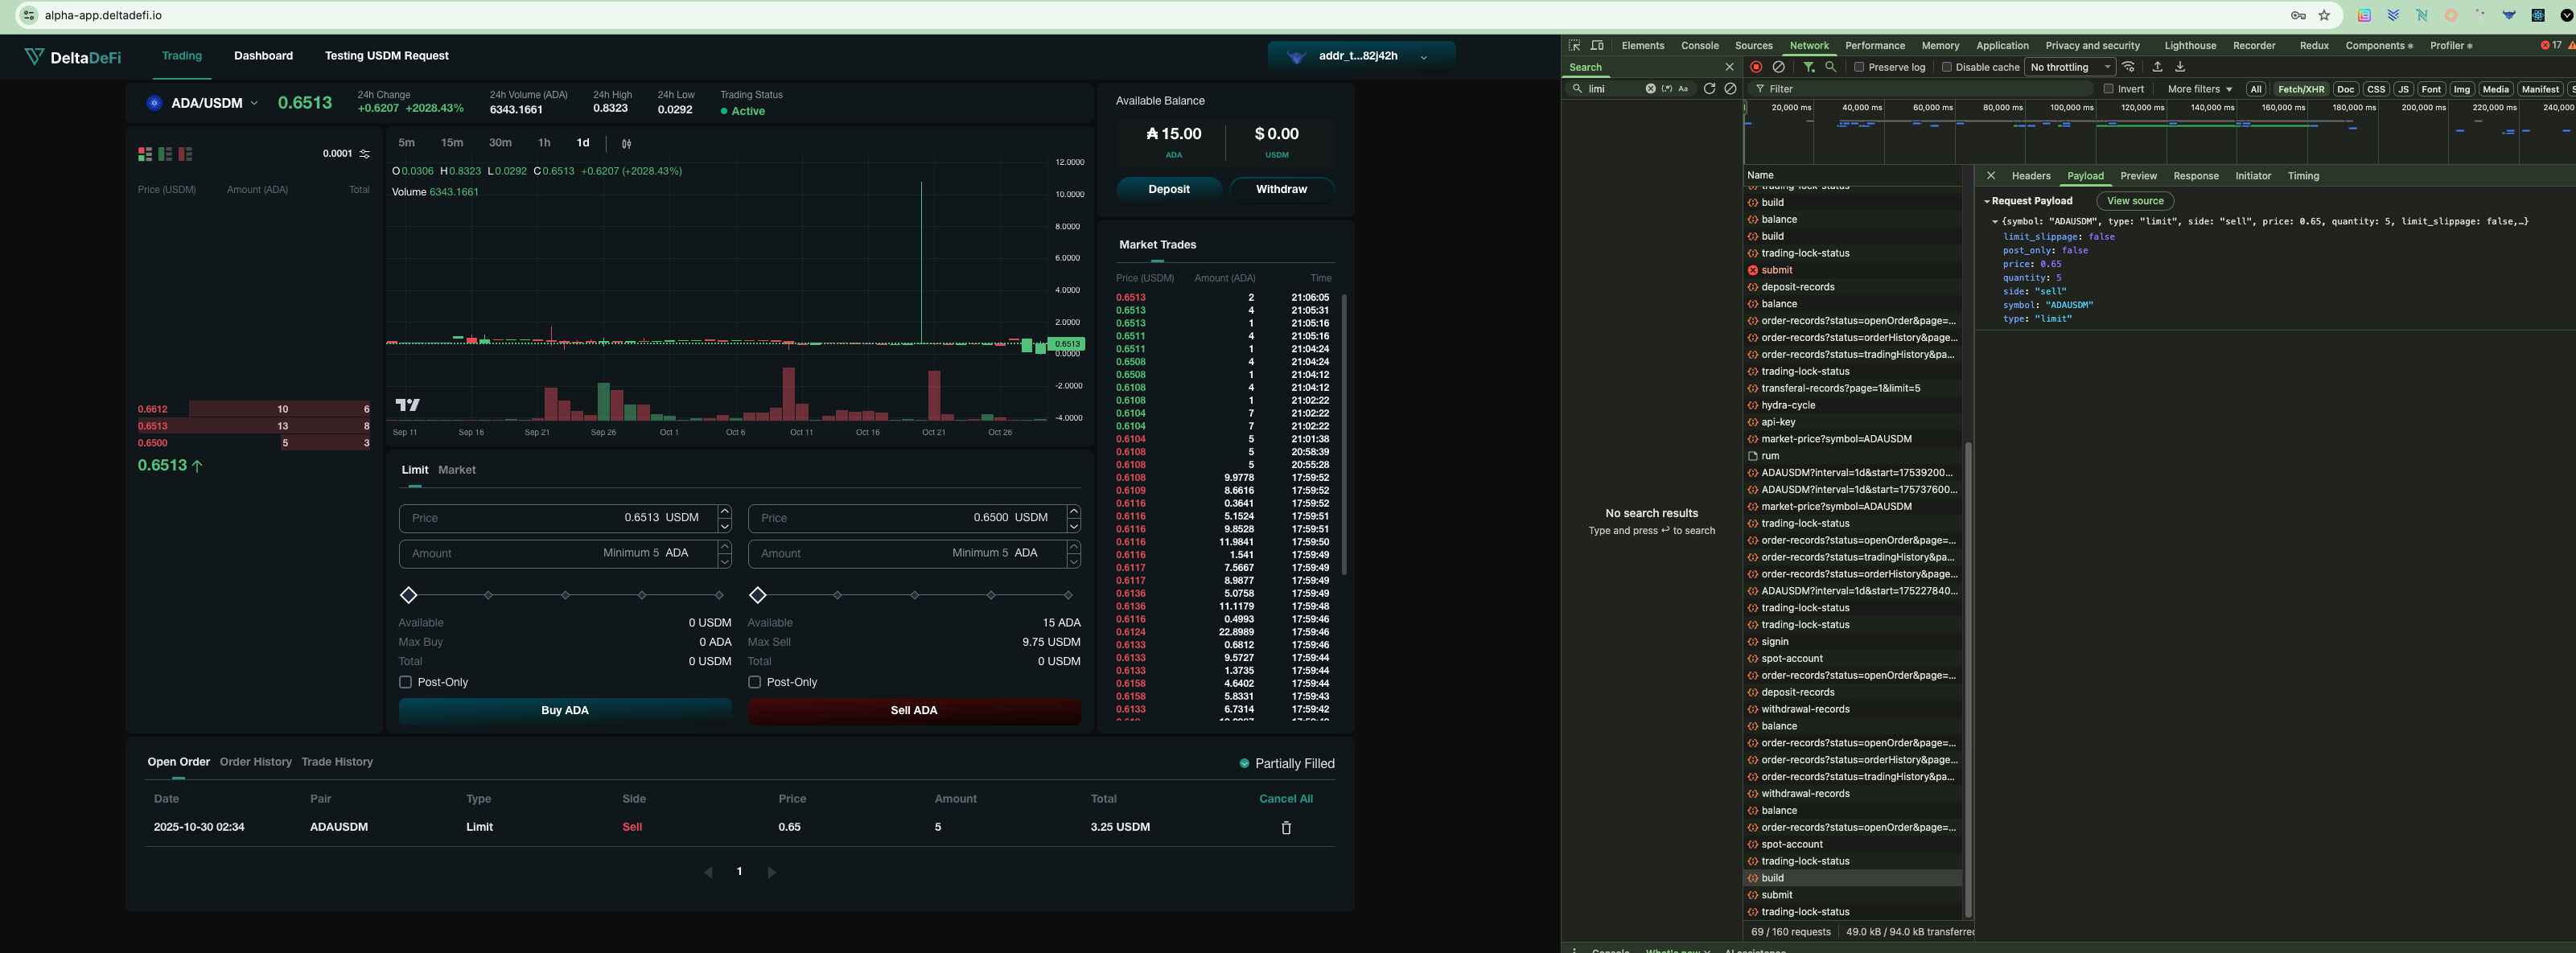
Task: Open the chart indicators candle icon
Action: click(x=627, y=144)
